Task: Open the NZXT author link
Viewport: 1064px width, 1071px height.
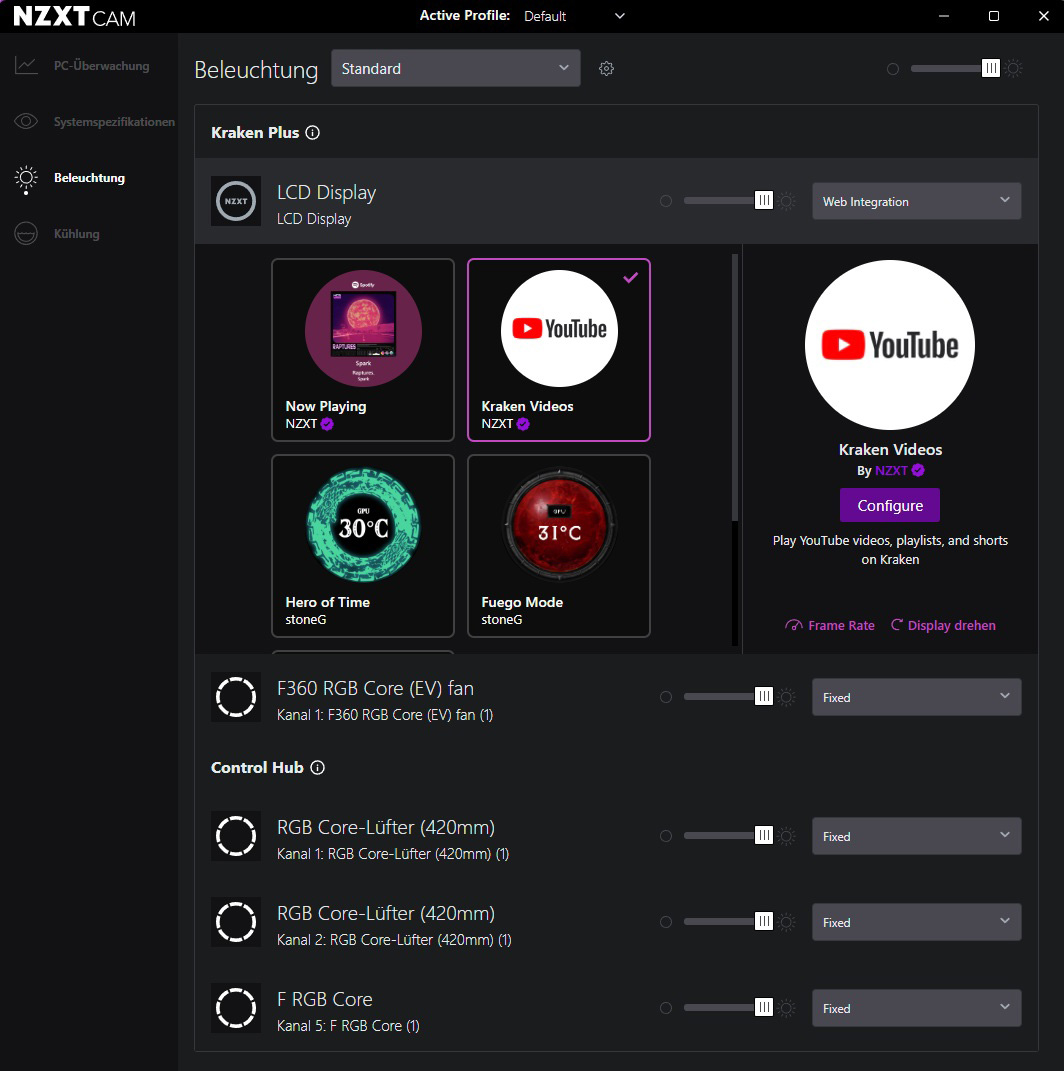Action: click(891, 470)
